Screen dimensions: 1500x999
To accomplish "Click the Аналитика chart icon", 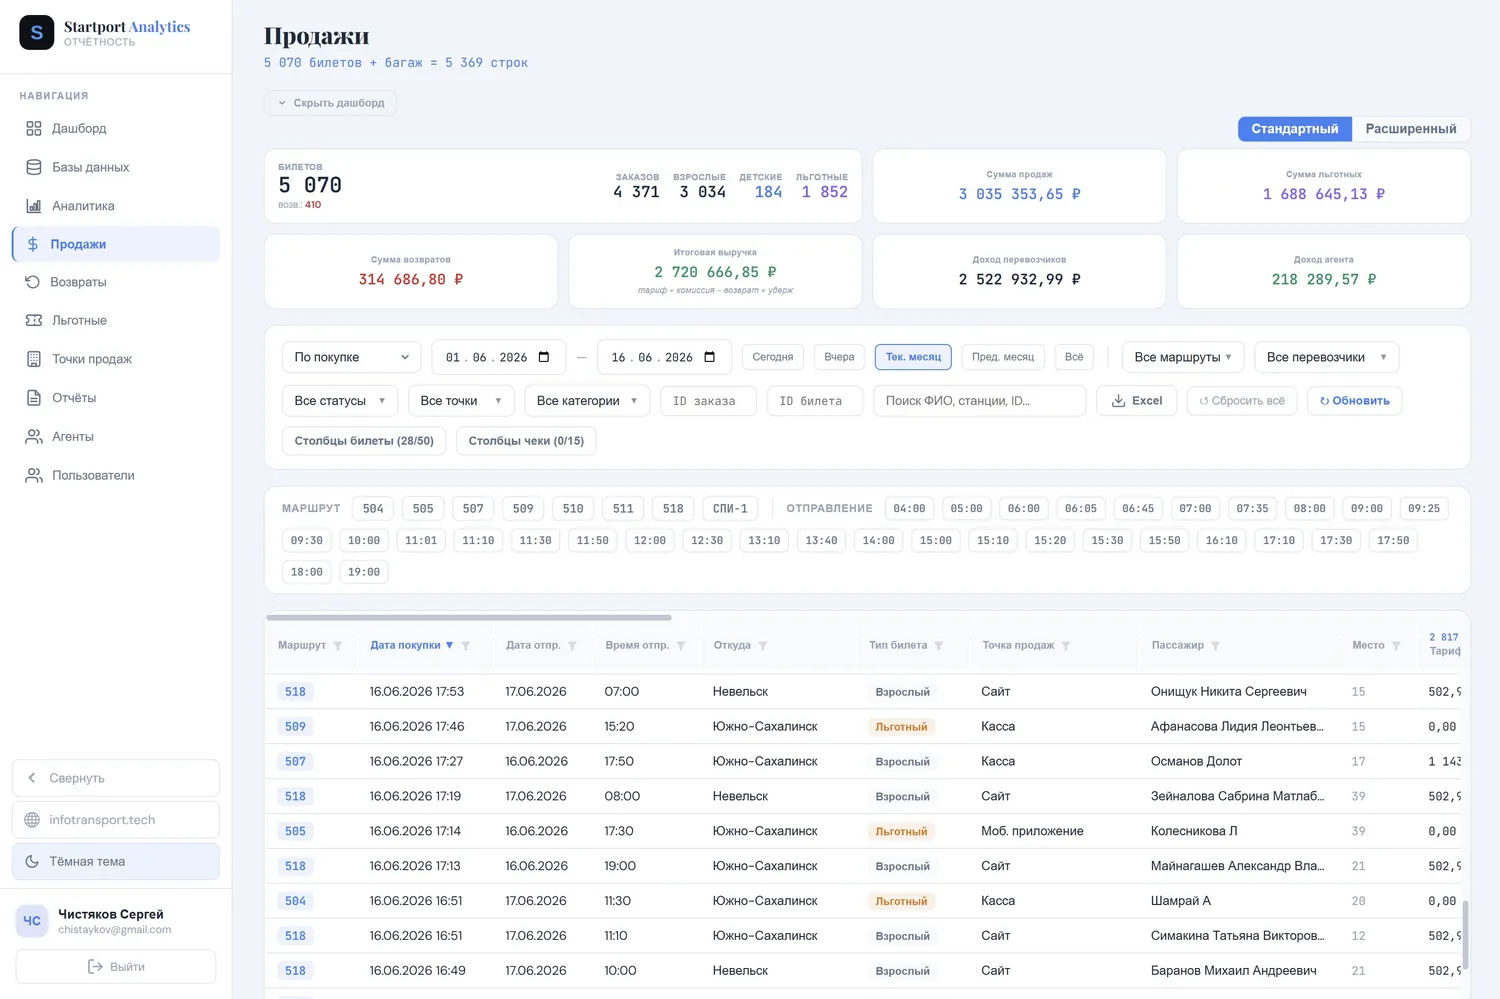I will (34, 206).
